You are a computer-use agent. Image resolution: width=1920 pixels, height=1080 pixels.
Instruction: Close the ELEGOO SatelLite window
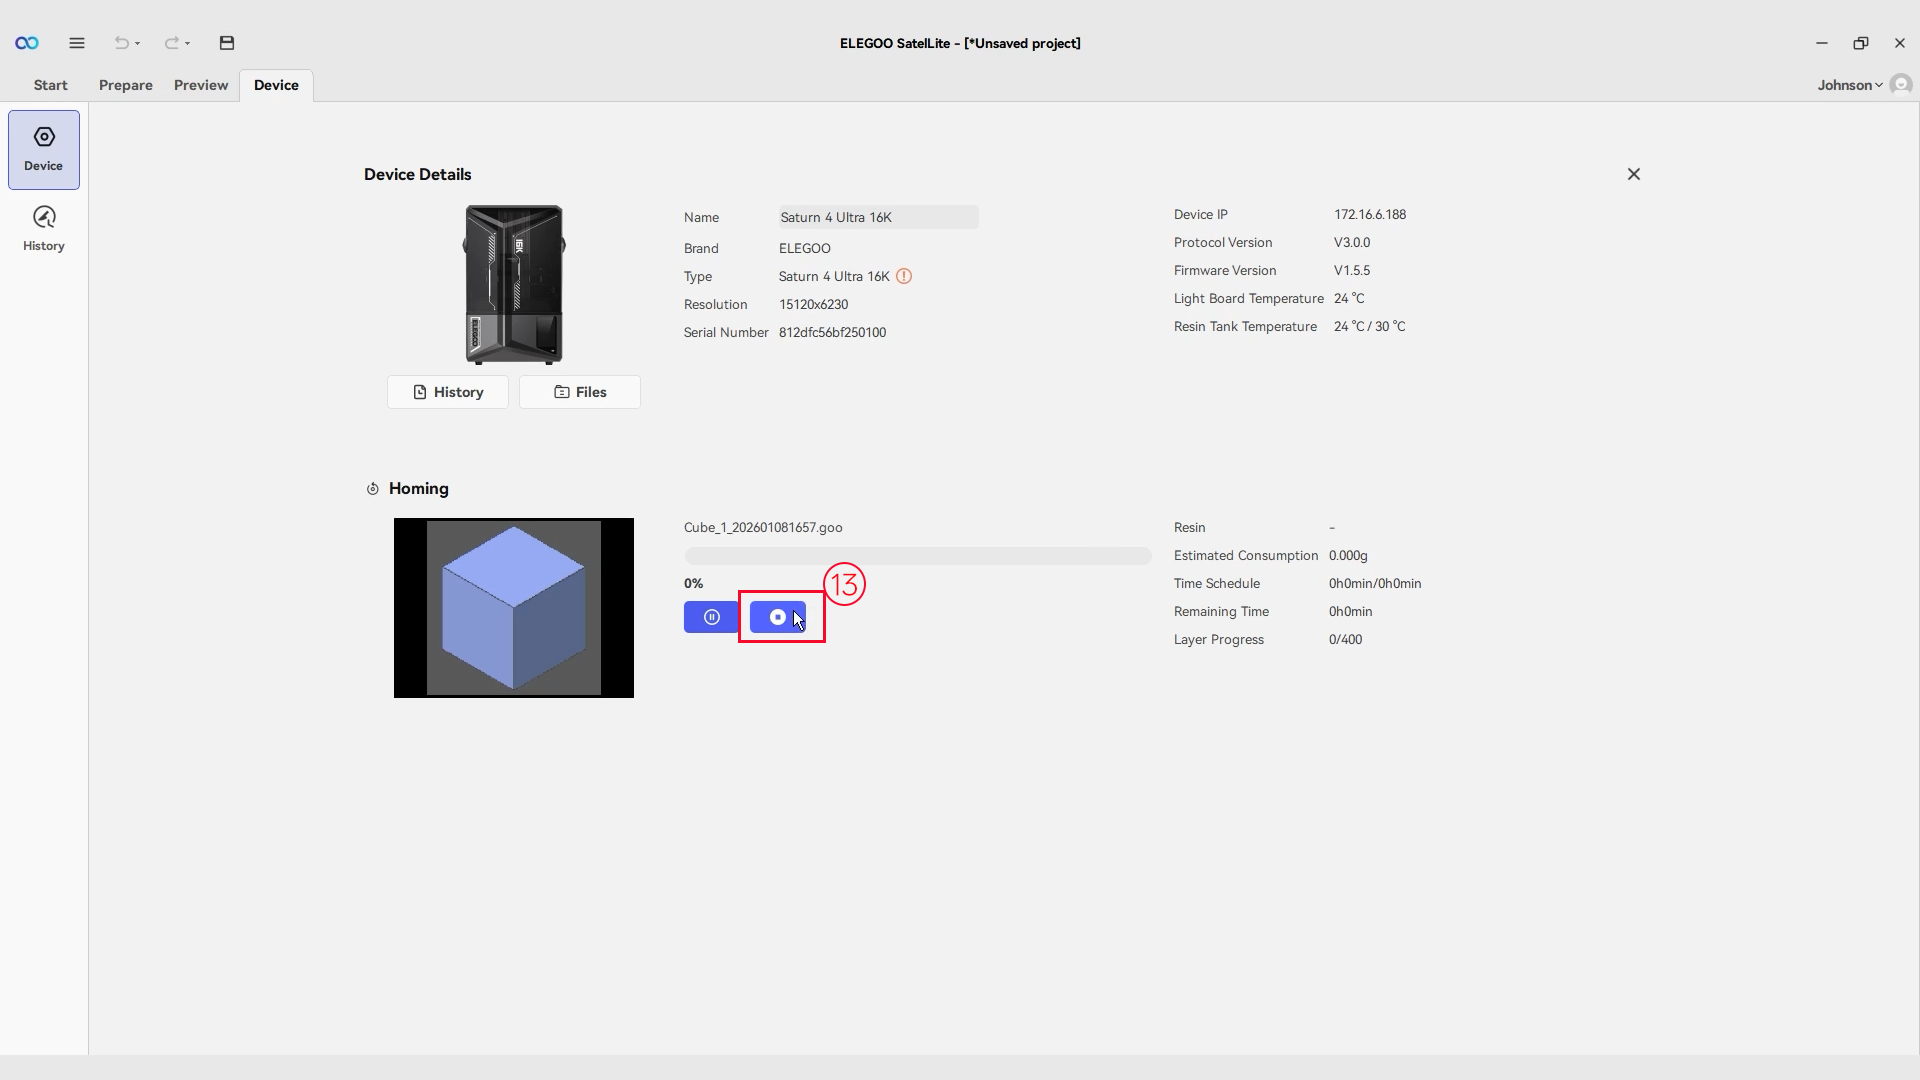pyautogui.click(x=1900, y=43)
